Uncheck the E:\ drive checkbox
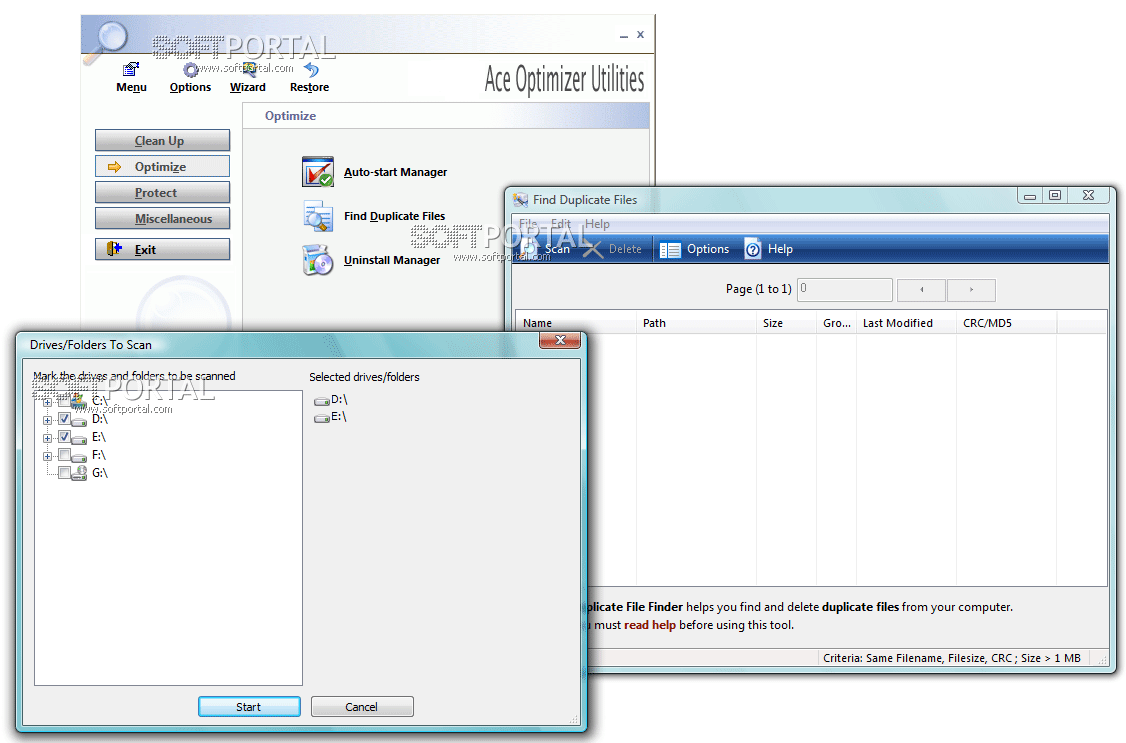Viewport: 1126px width, 743px height. click(64, 436)
